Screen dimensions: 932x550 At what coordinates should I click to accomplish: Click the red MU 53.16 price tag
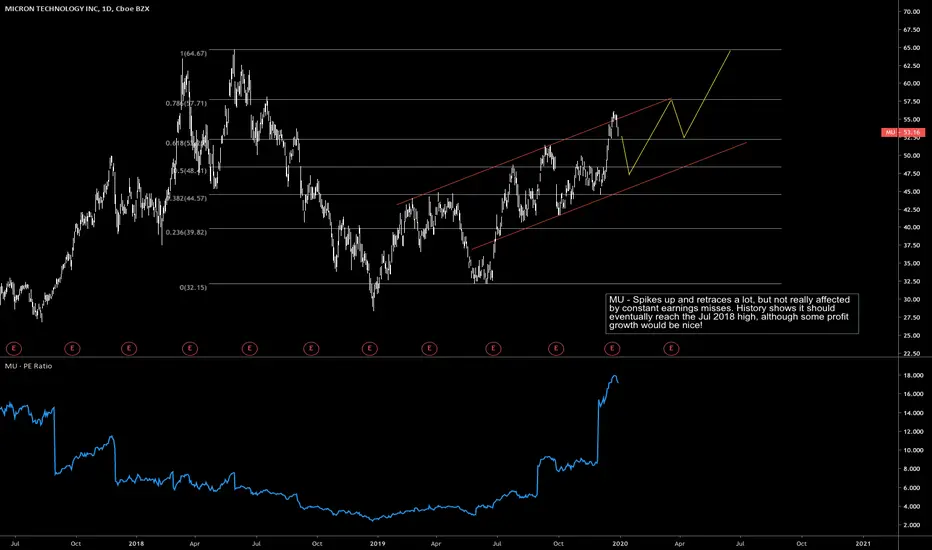902,132
